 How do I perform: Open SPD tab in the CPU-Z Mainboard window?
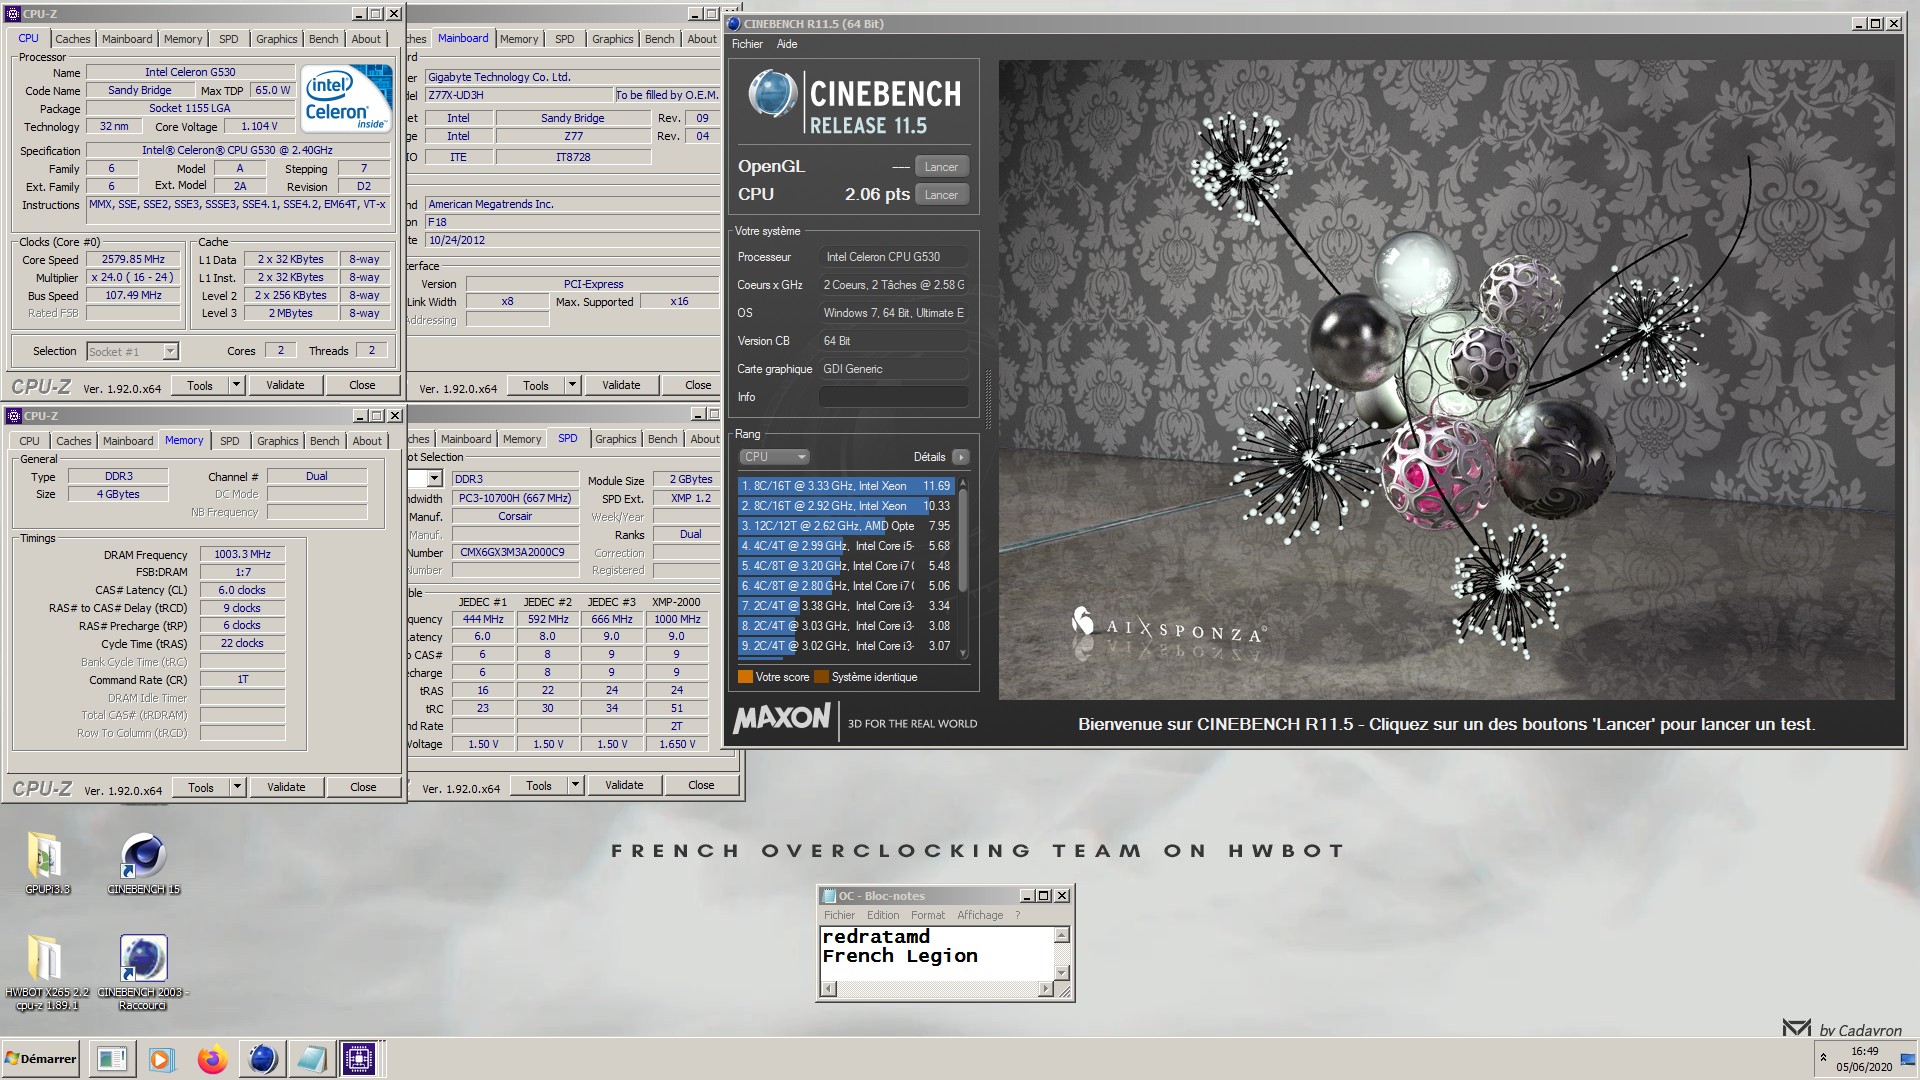click(x=564, y=39)
